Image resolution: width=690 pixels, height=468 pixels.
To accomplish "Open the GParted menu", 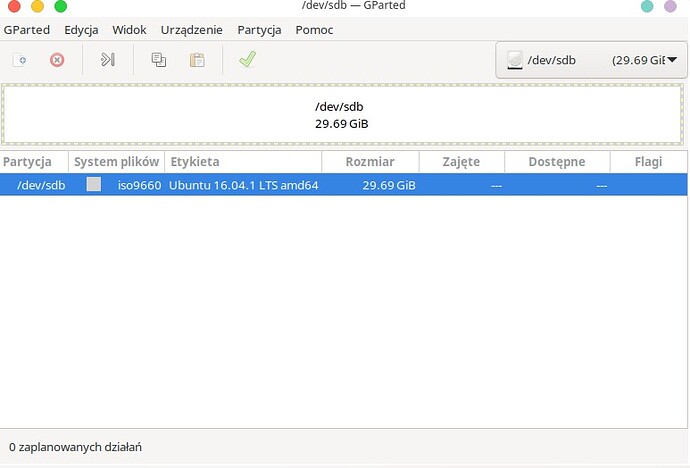I will 26,30.
